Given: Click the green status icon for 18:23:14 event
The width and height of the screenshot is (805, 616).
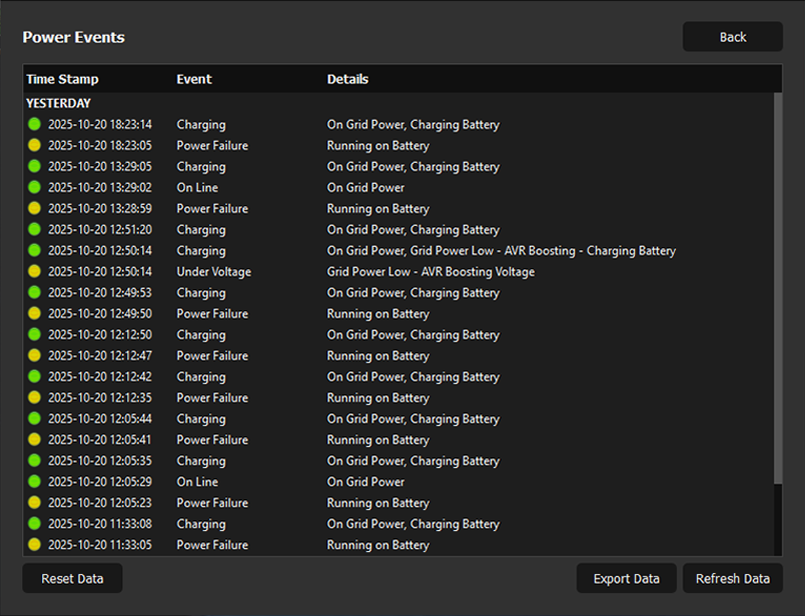Looking at the screenshot, I should pyautogui.click(x=34, y=125).
